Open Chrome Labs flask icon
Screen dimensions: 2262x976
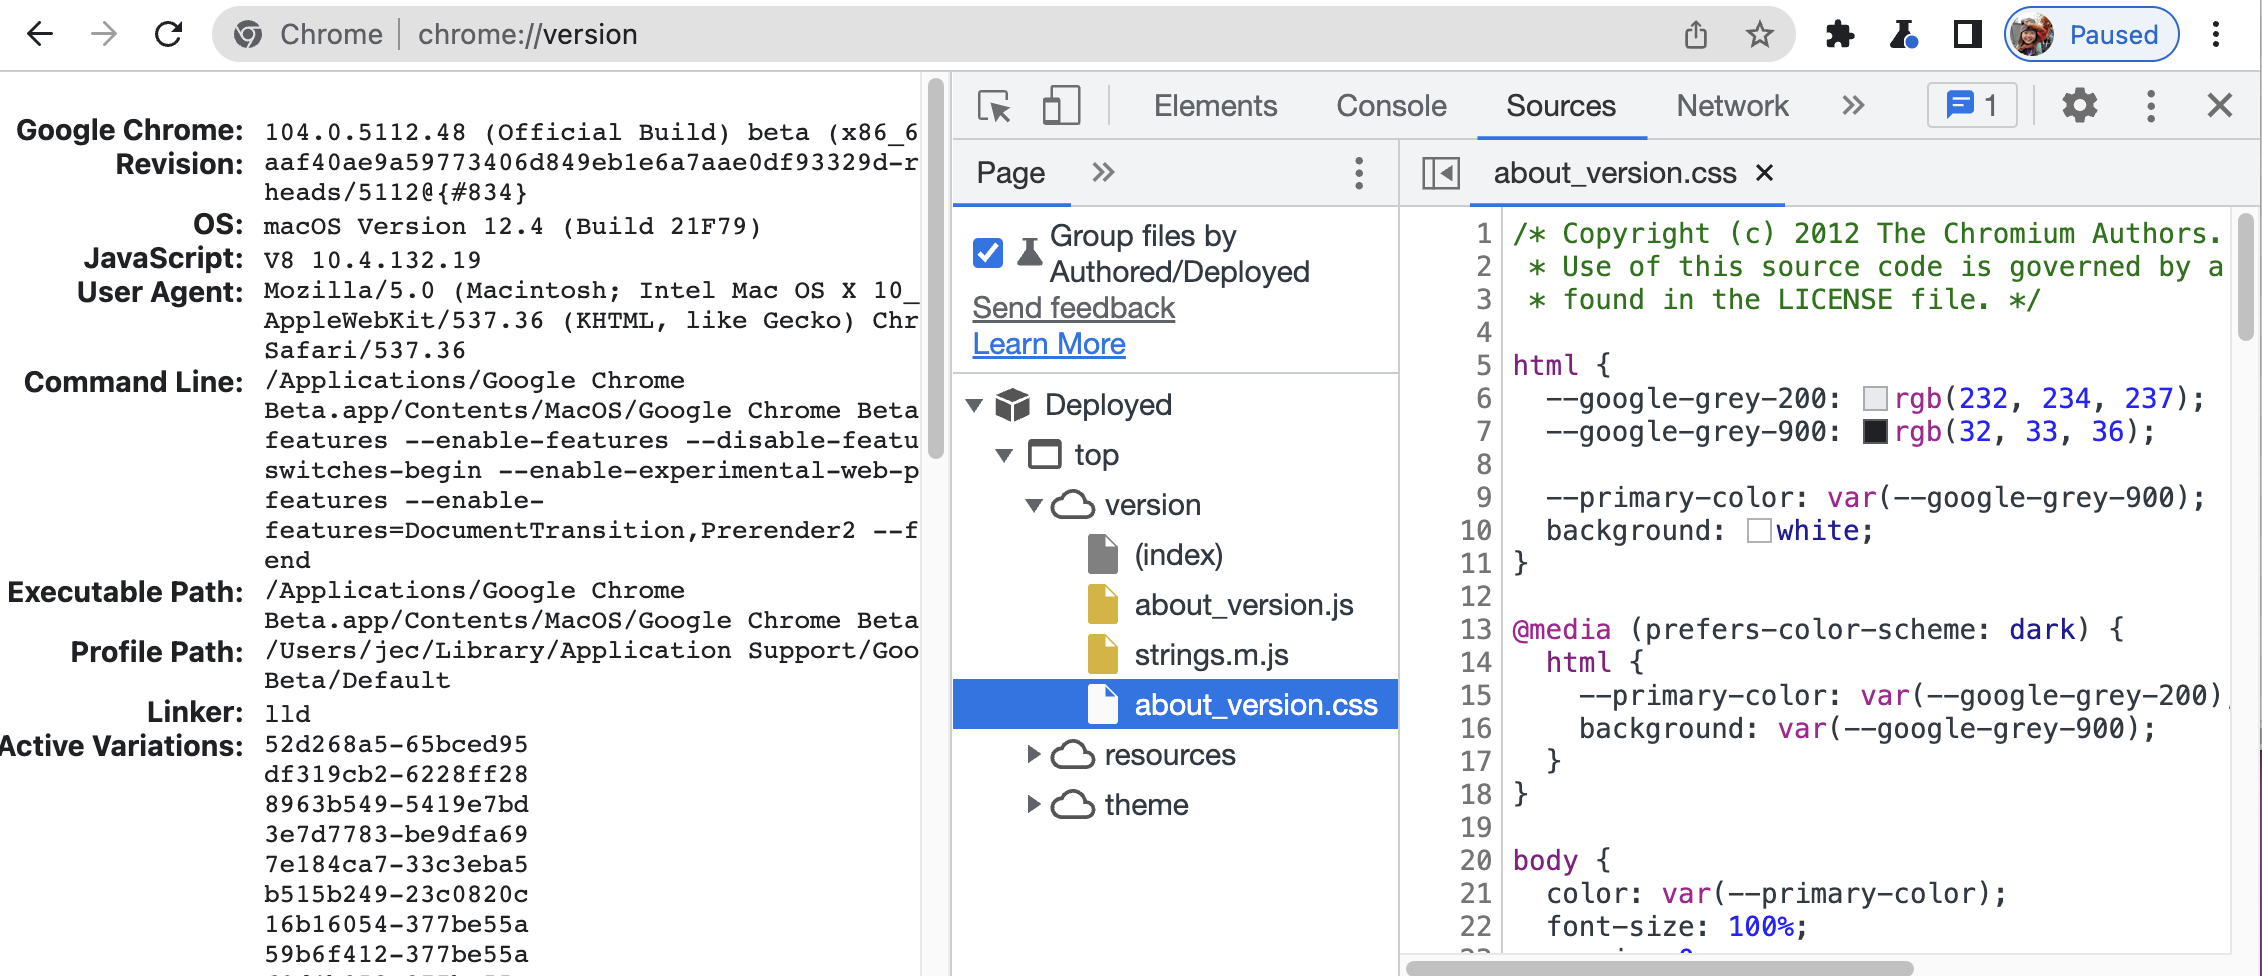point(1903,35)
